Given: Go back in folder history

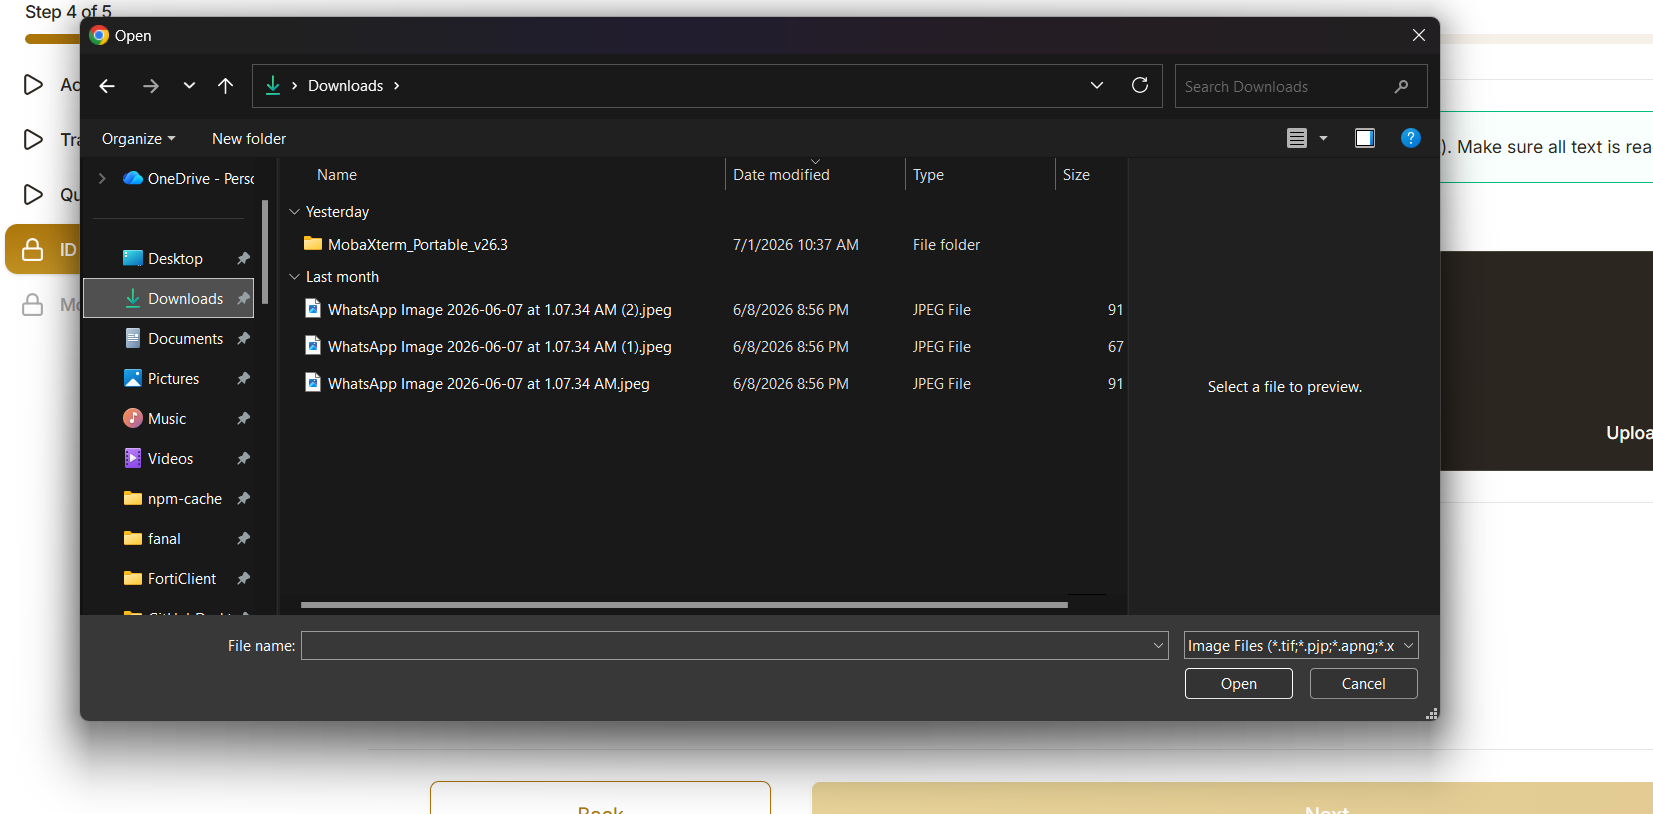Looking at the screenshot, I should (107, 86).
